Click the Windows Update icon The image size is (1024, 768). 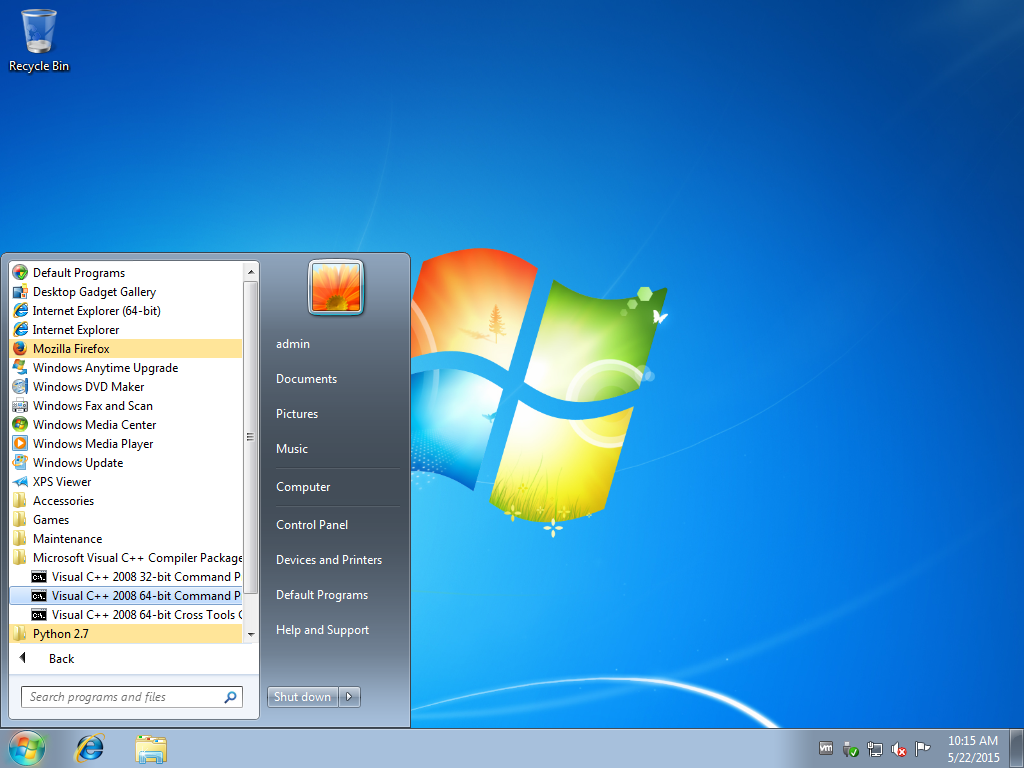[20, 462]
